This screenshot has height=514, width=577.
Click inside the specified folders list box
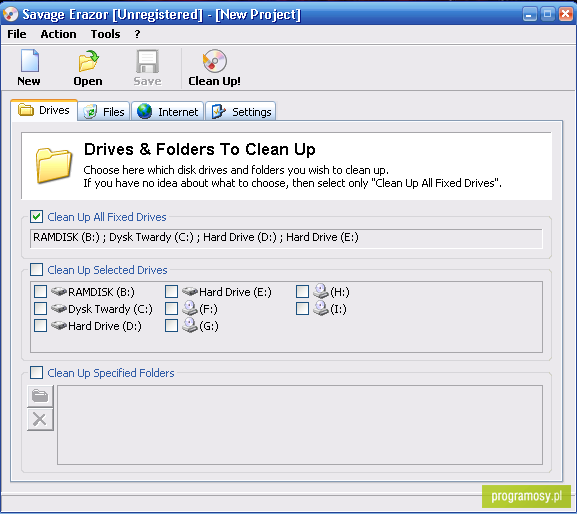click(x=300, y=425)
